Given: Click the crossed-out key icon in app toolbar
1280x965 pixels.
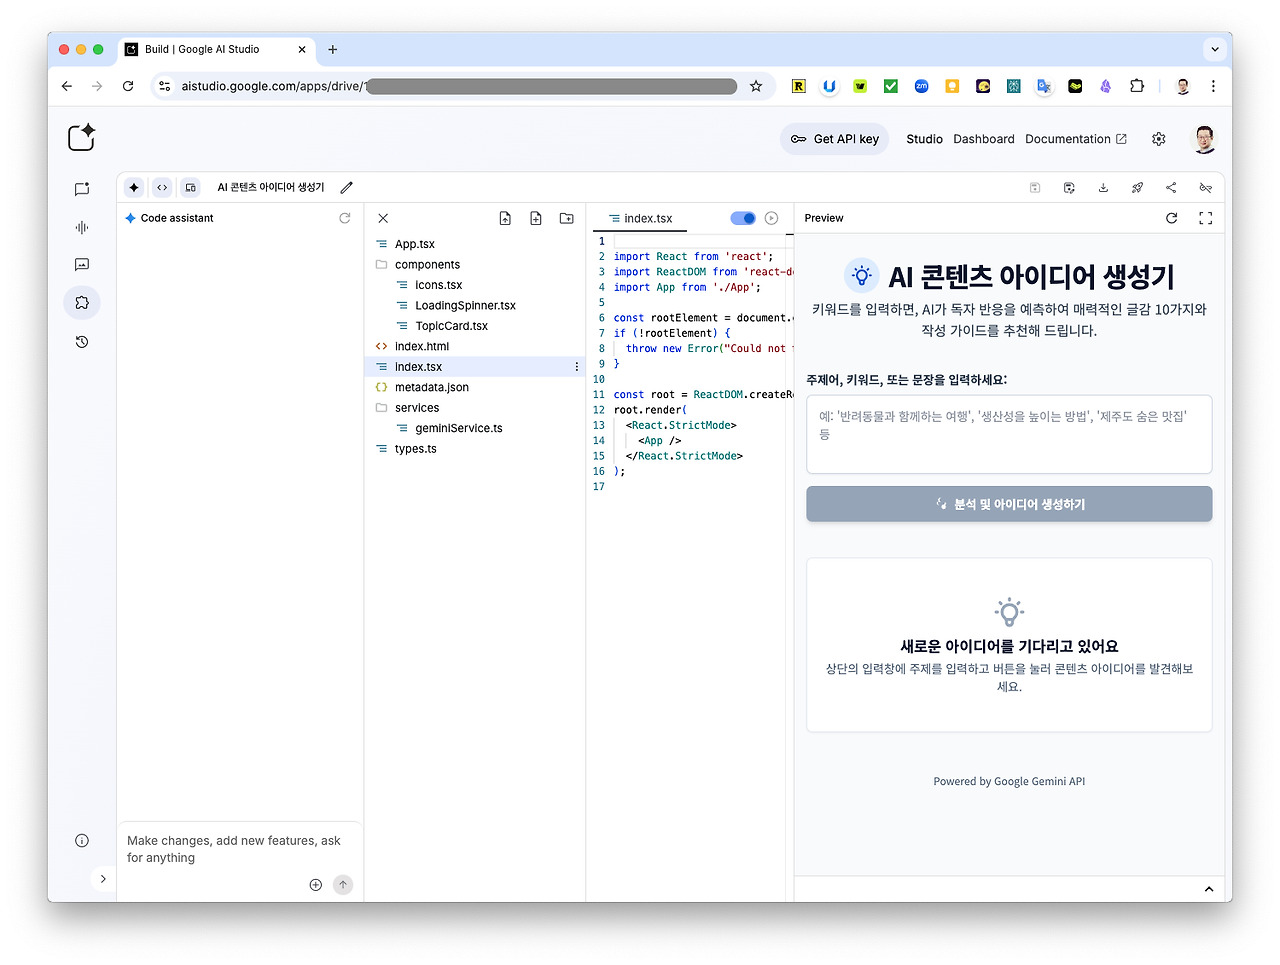Looking at the screenshot, I should click(1206, 187).
